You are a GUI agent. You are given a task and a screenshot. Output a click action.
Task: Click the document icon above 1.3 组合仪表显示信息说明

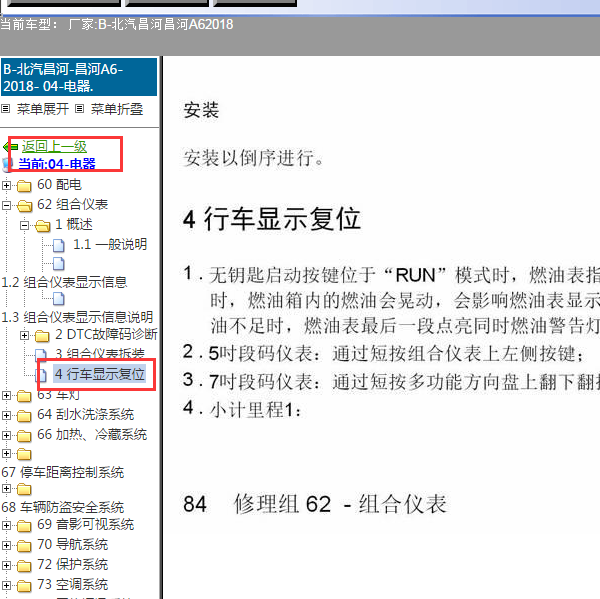59,299
